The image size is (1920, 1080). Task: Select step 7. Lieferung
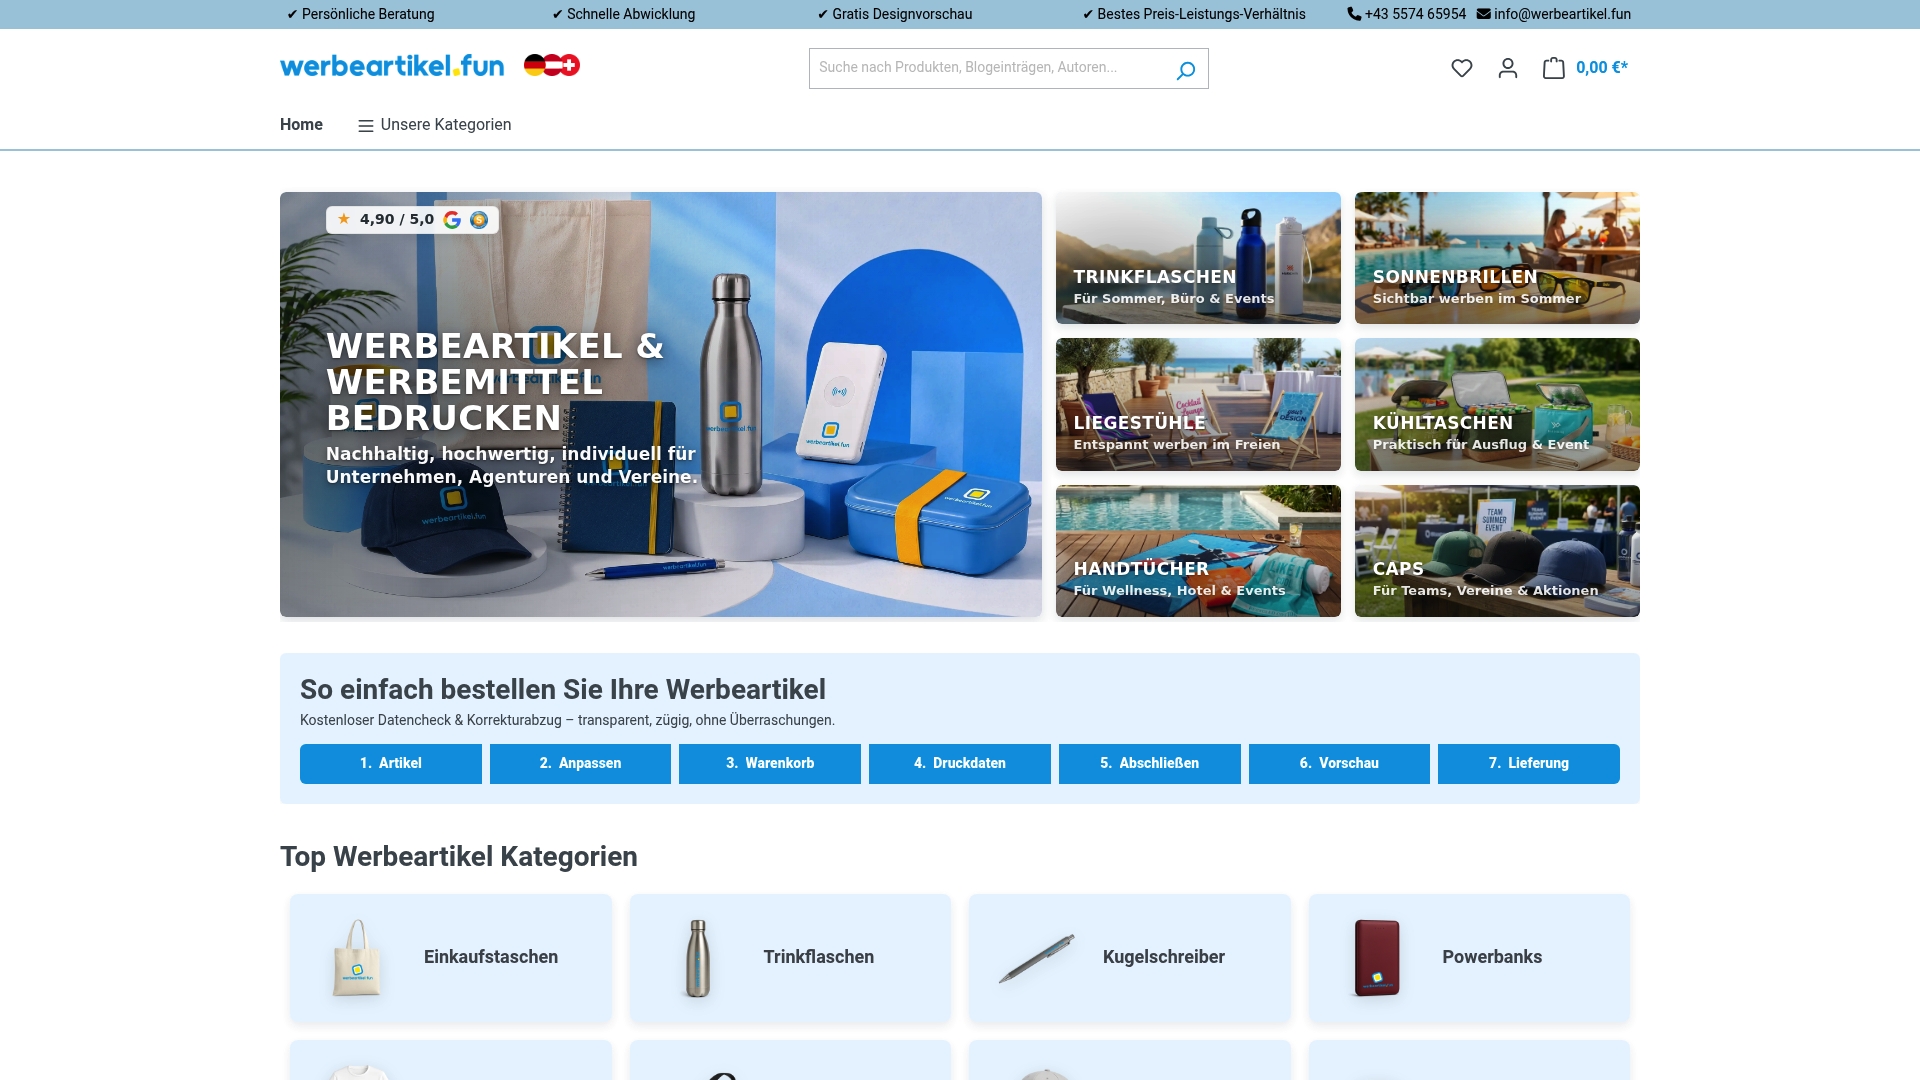pyautogui.click(x=1529, y=764)
